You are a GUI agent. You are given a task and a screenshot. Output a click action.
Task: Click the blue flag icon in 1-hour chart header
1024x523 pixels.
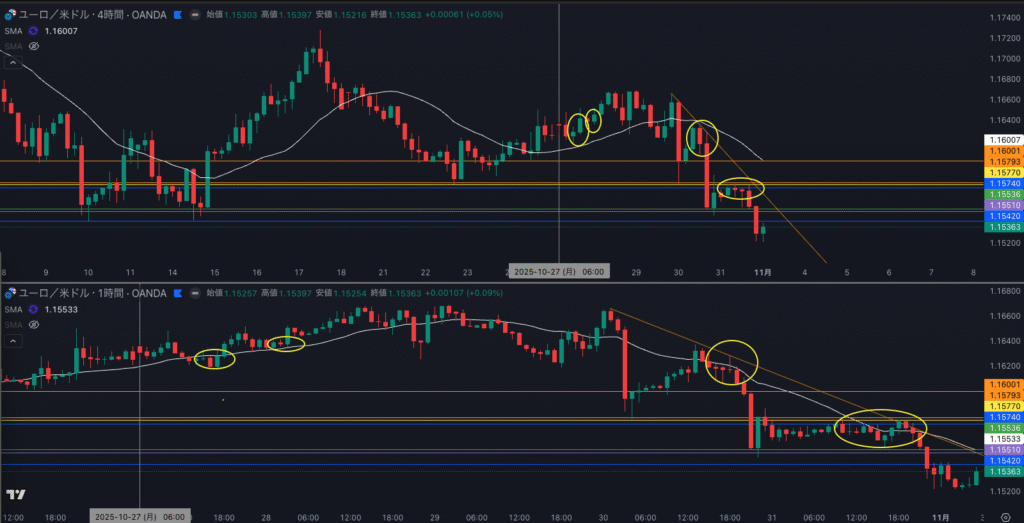pyautogui.click(x=178, y=293)
